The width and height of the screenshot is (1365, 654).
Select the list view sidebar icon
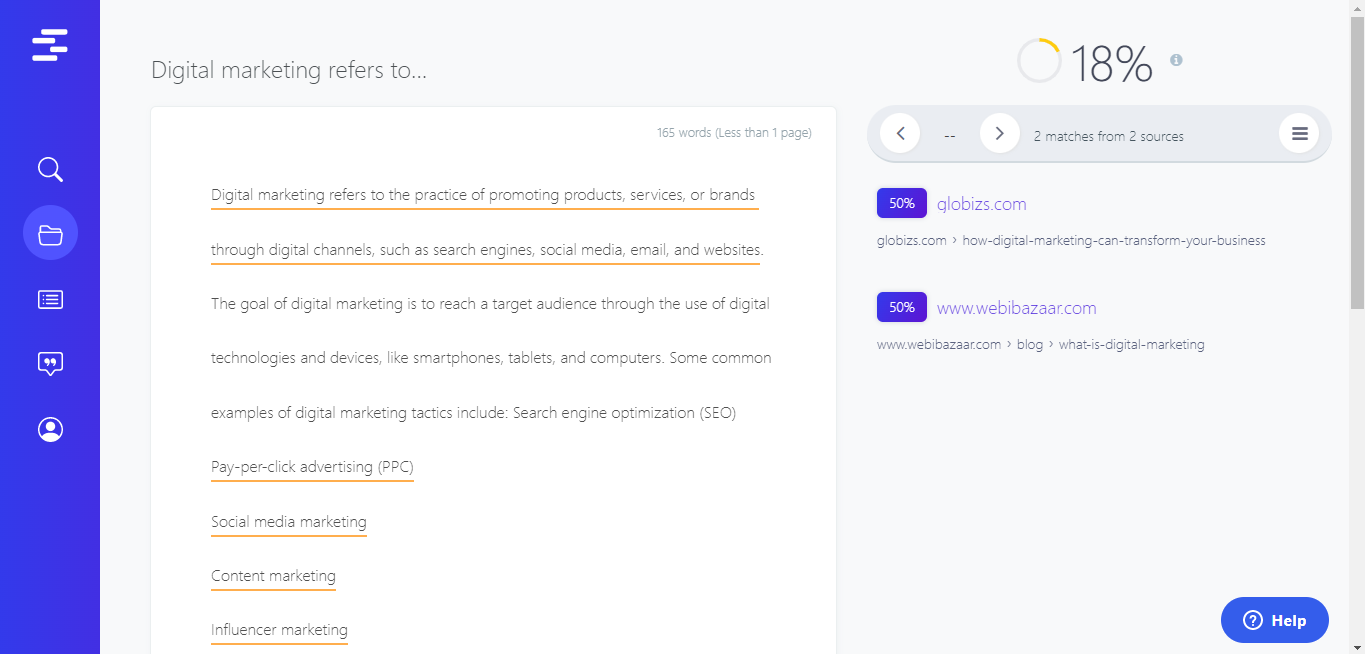pos(50,299)
